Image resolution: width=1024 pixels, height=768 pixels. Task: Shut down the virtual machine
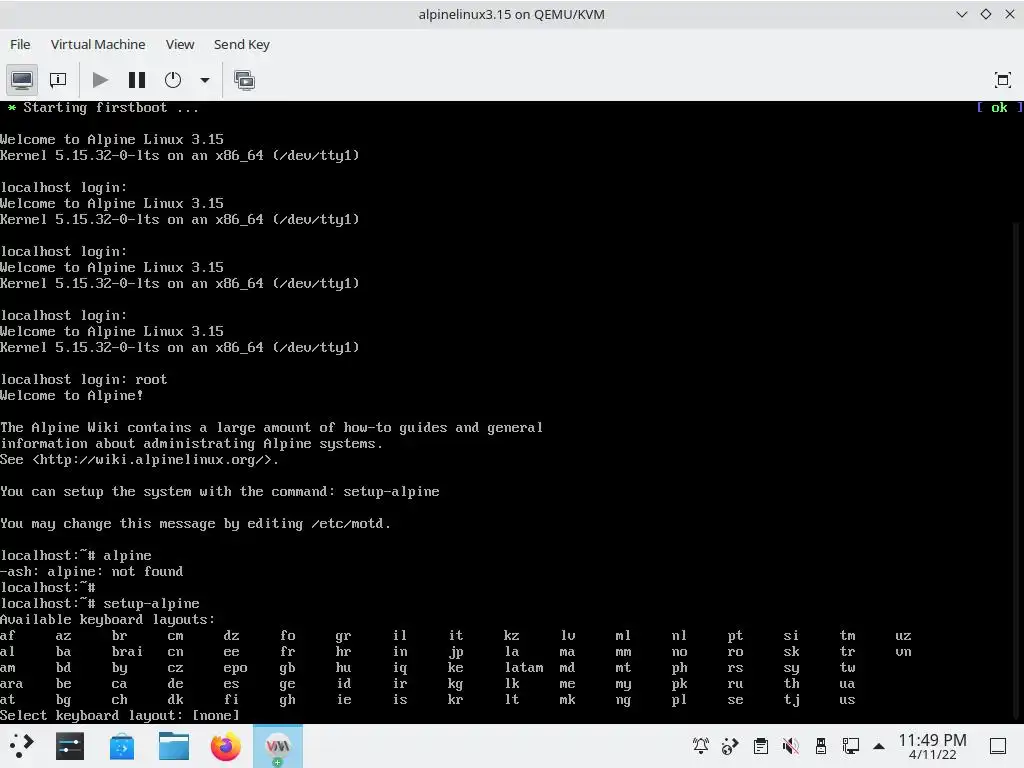click(173, 80)
